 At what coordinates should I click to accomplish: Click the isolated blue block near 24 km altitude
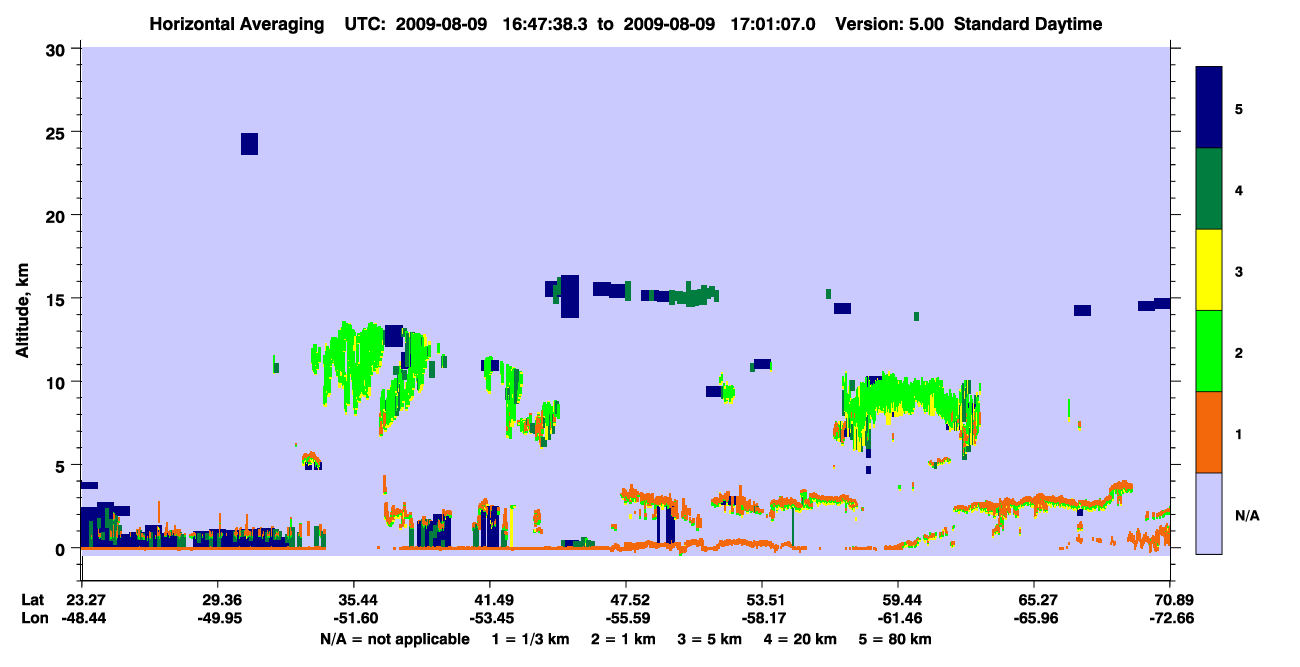tap(249, 144)
